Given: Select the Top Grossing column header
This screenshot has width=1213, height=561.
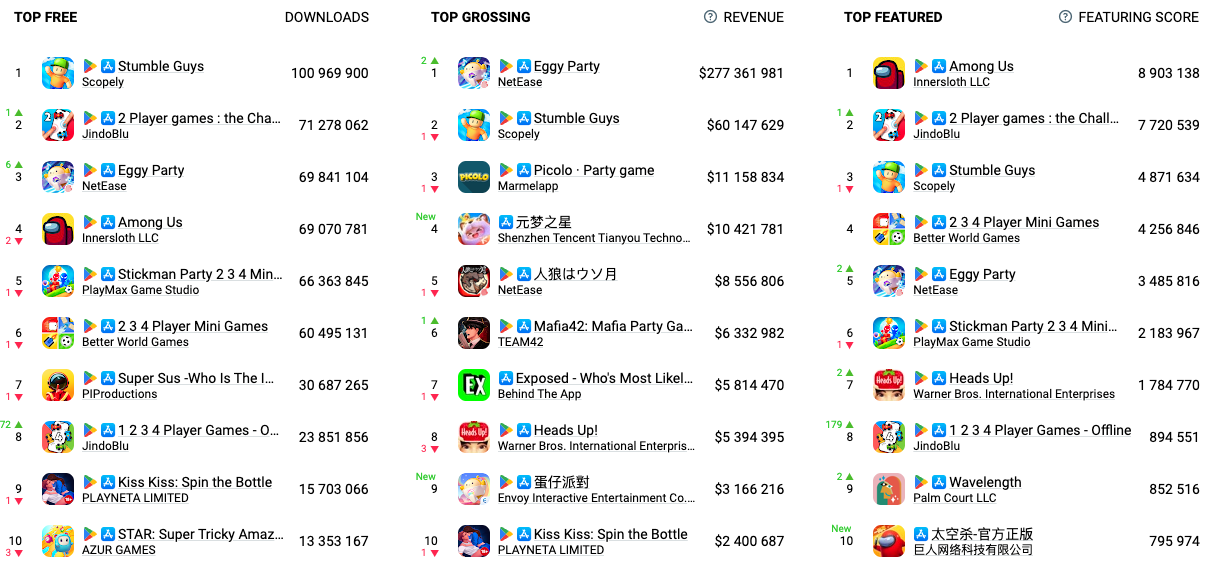Looking at the screenshot, I should (481, 17).
